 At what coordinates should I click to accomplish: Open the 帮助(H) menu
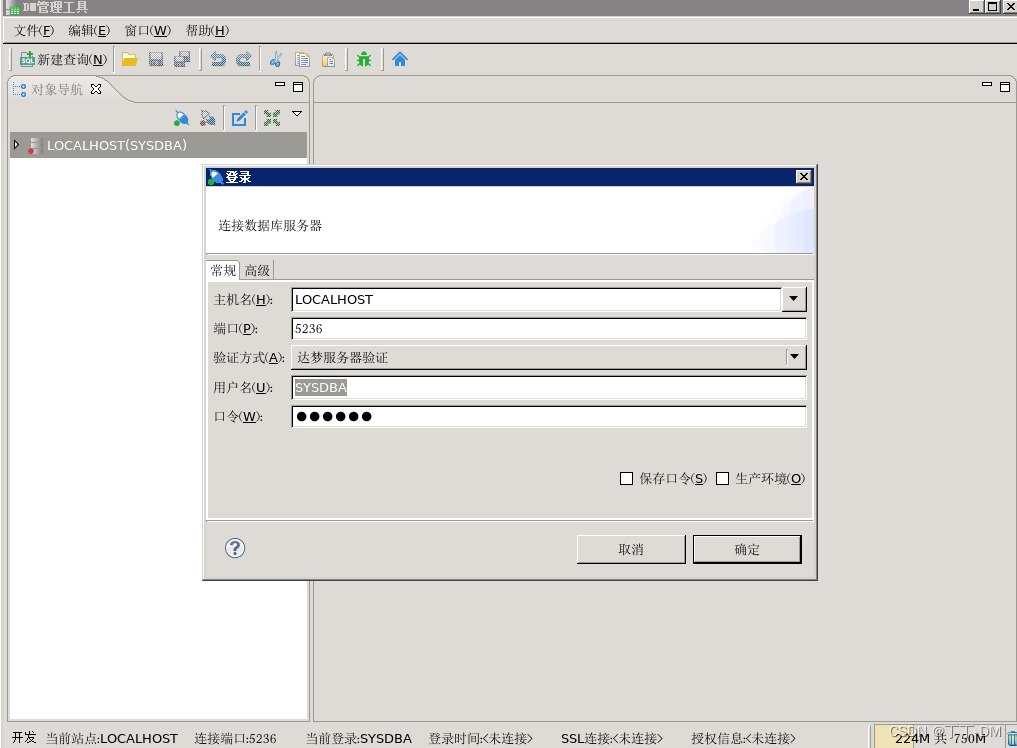click(207, 30)
